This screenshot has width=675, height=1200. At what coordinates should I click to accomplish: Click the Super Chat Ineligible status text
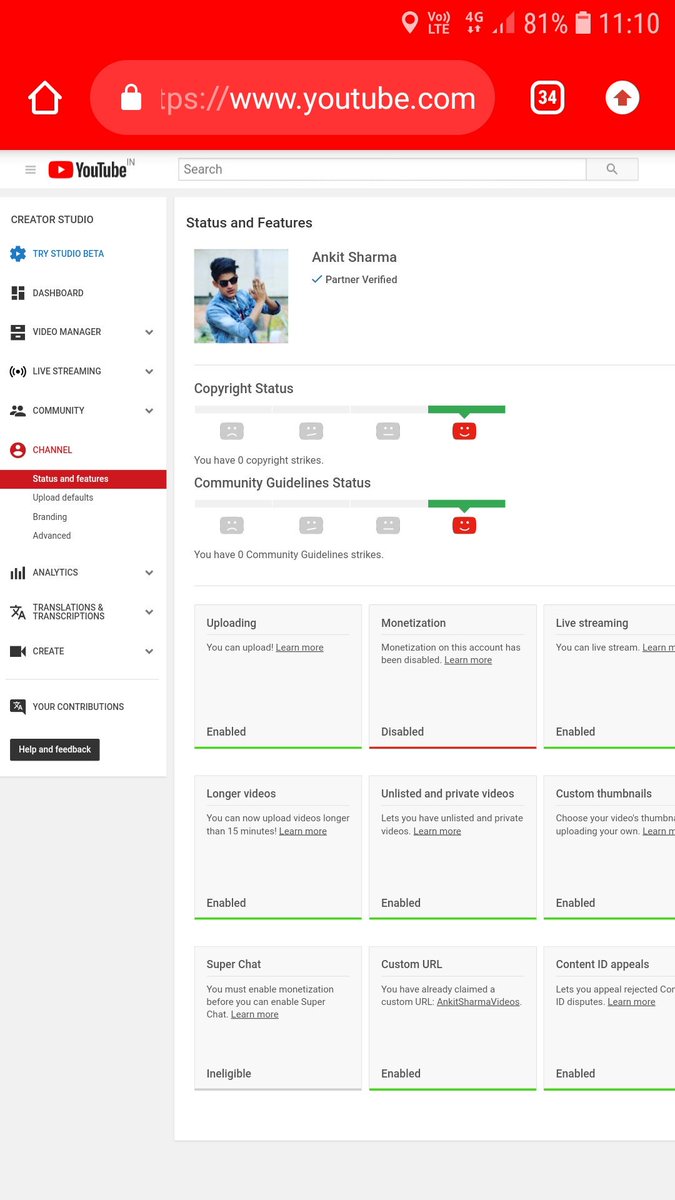point(229,1074)
